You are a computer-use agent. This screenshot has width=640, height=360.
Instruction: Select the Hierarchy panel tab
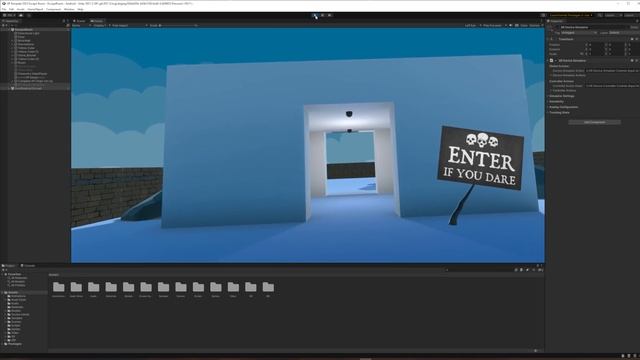[11, 21]
